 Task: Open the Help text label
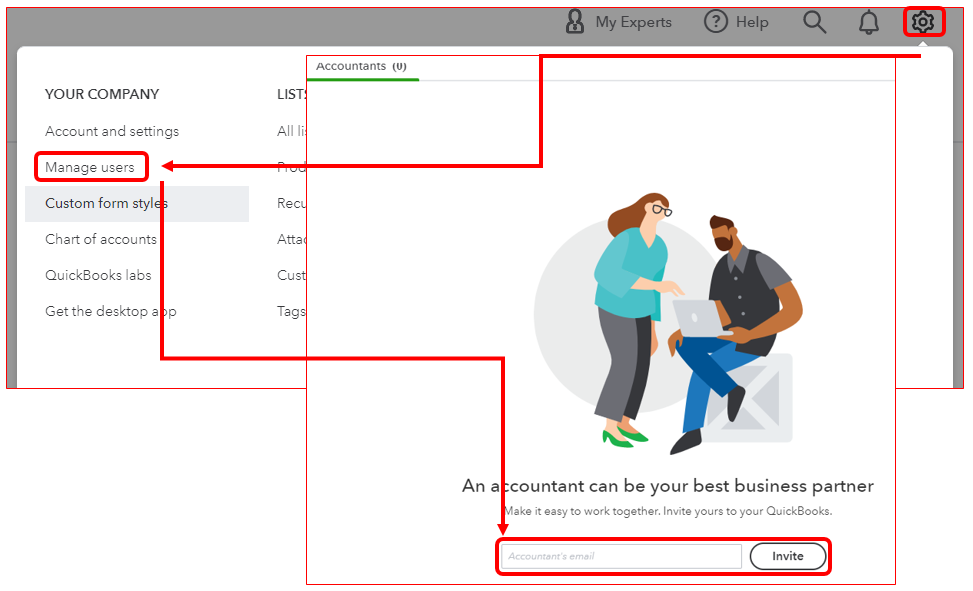click(x=752, y=22)
